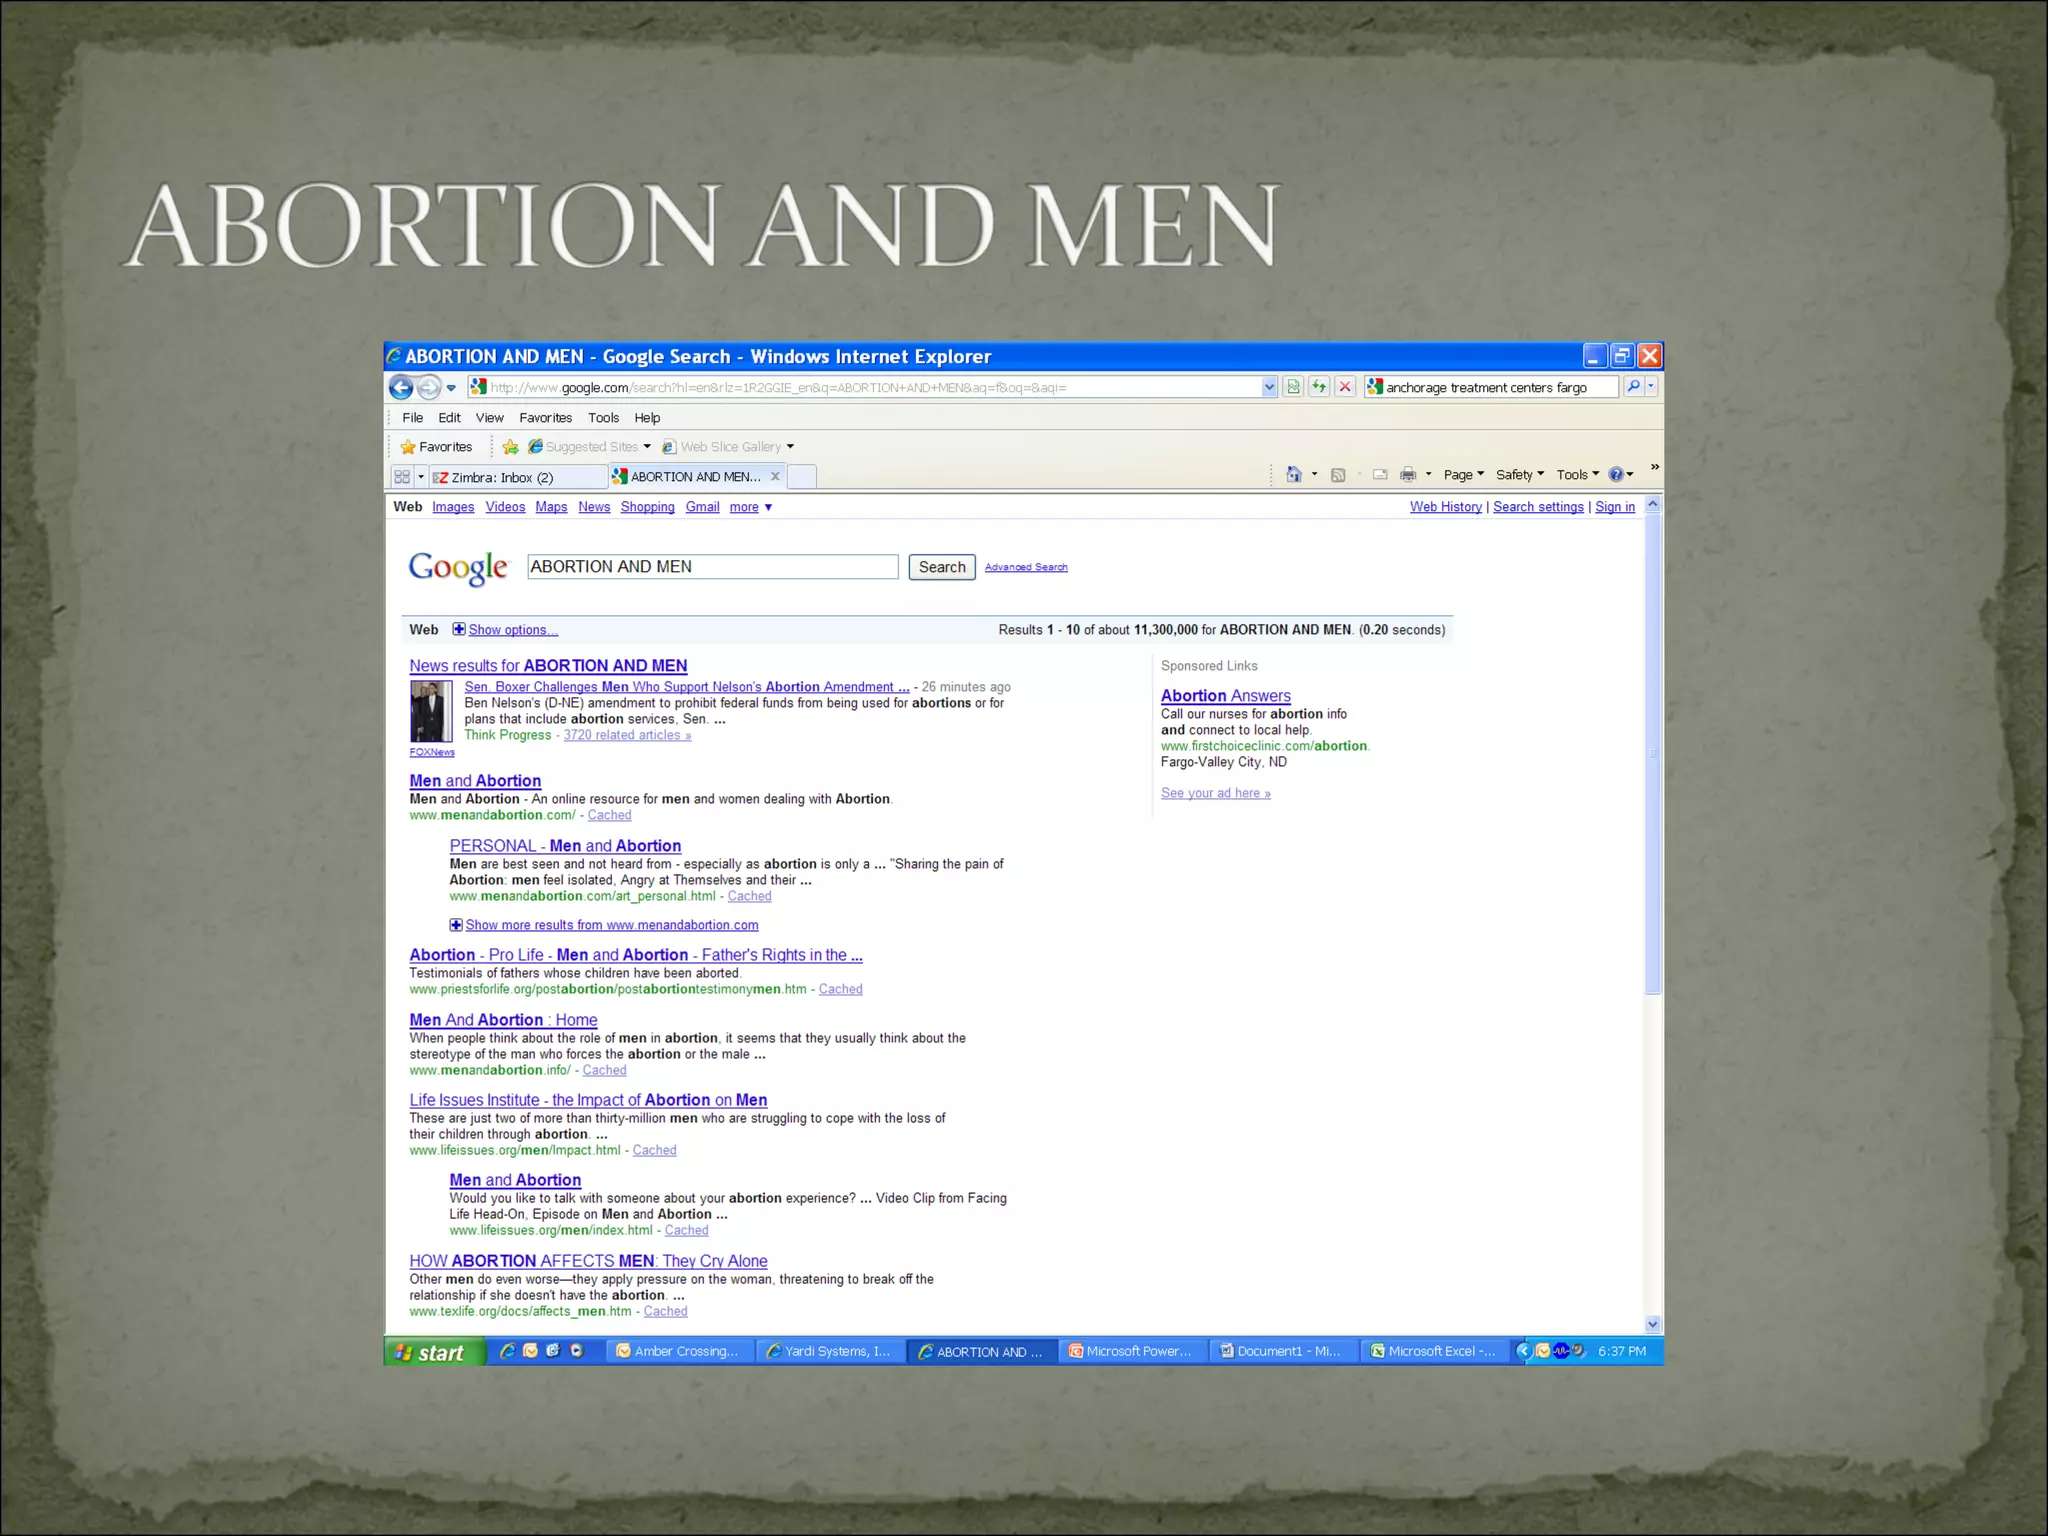Viewport: 2048px width, 1536px height.
Task: Click the browser Back arrow button
Action: [x=401, y=387]
